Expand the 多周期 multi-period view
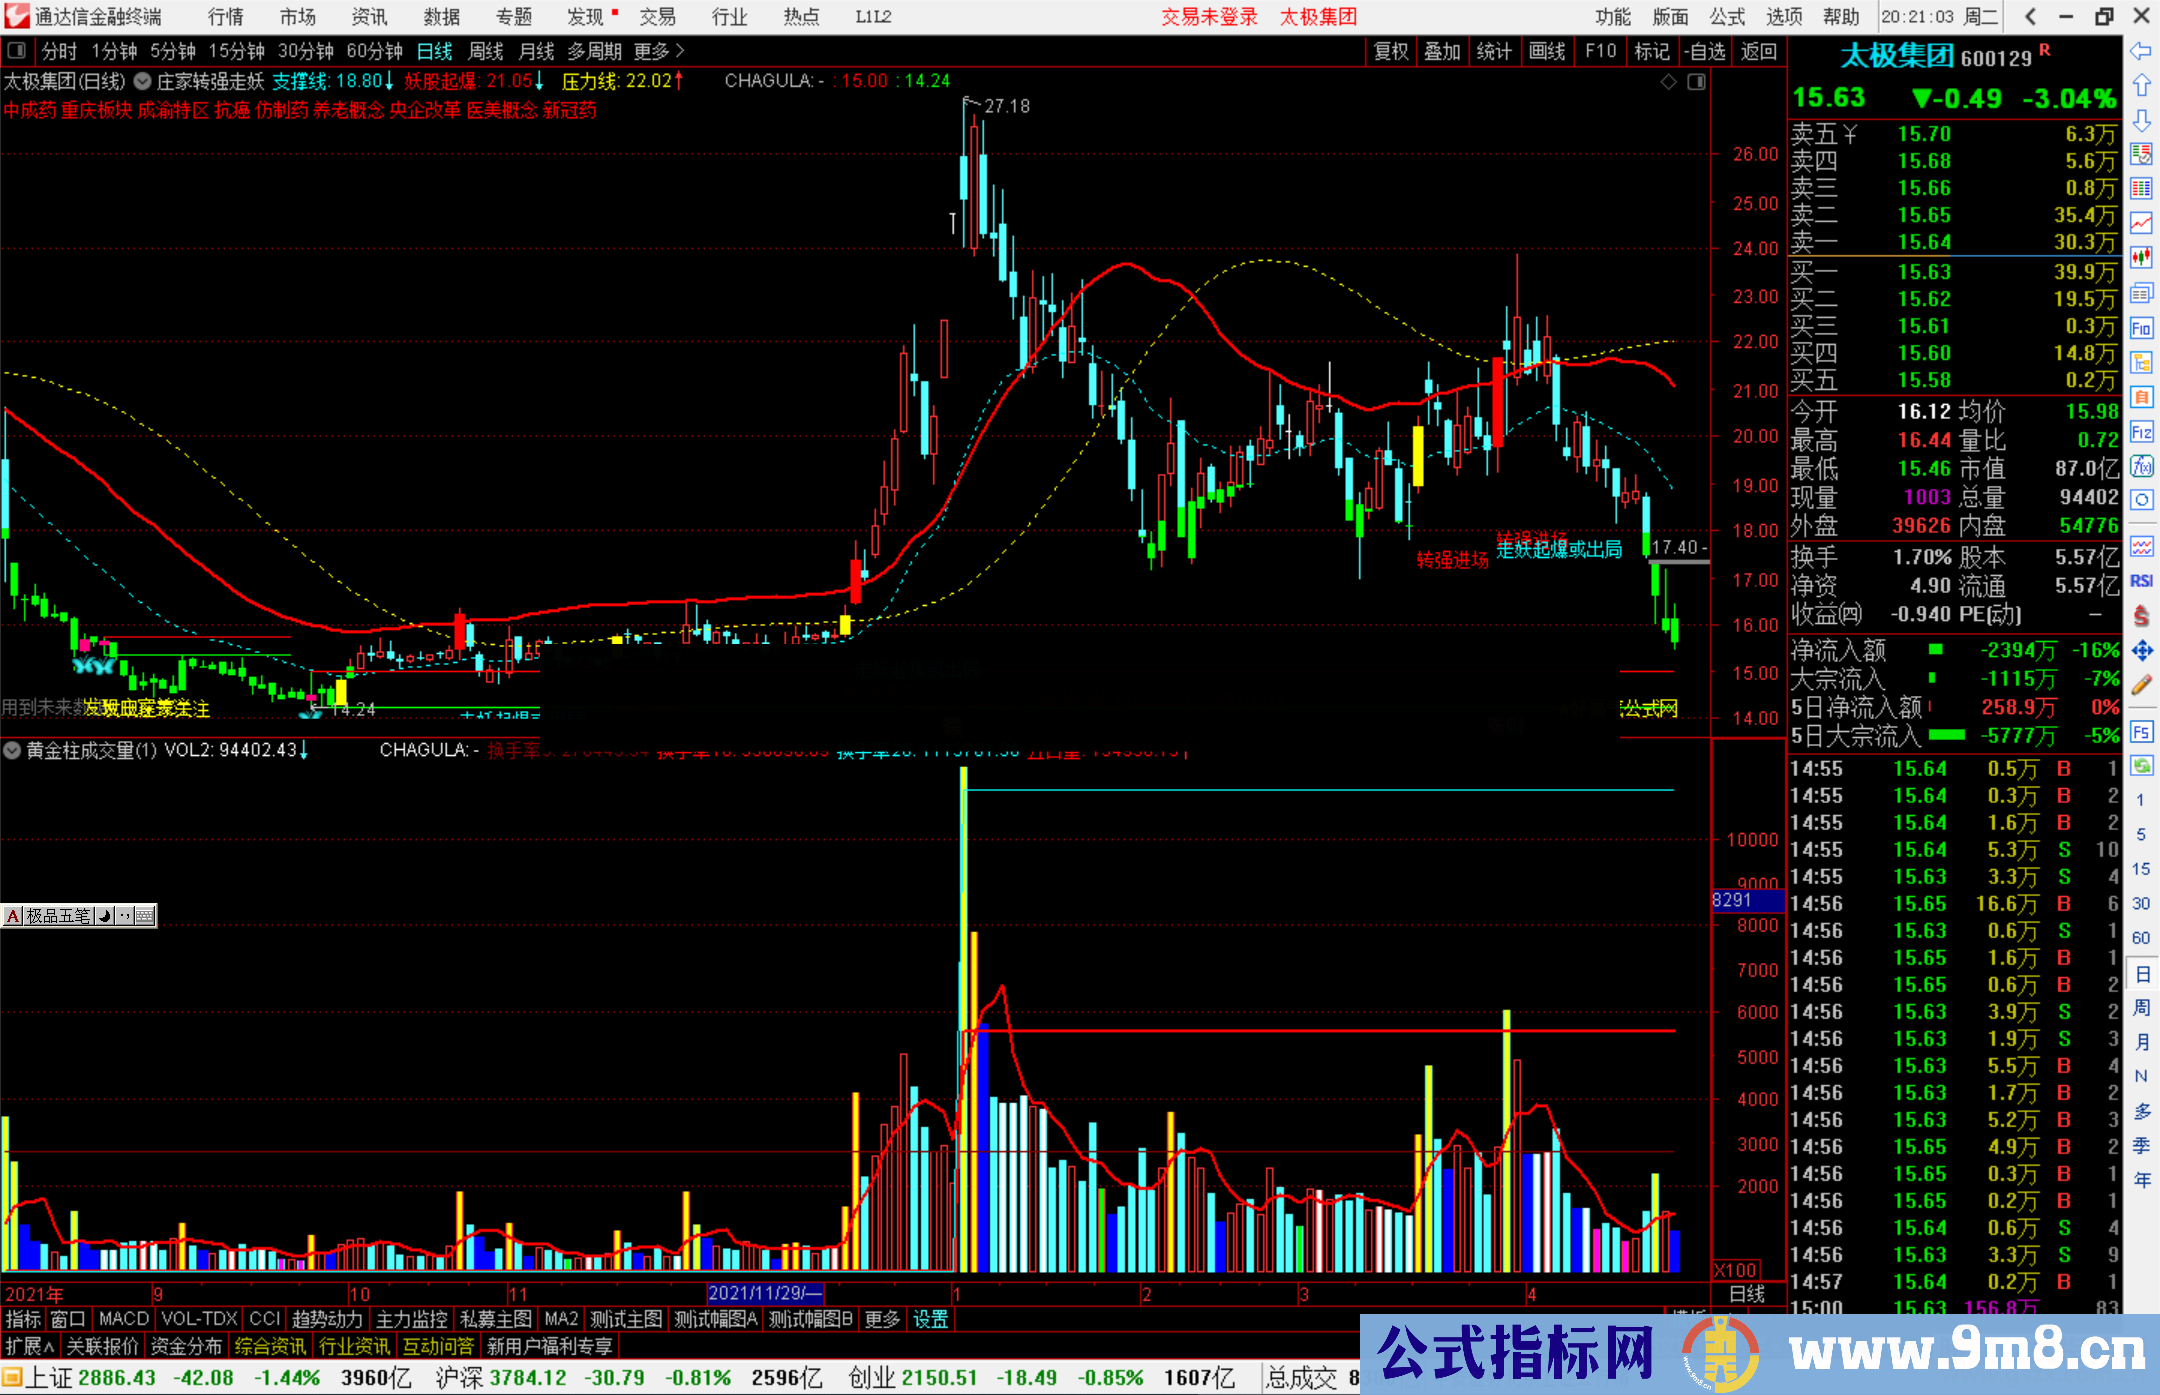2160x1395 pixels. [x=595, y=51]
